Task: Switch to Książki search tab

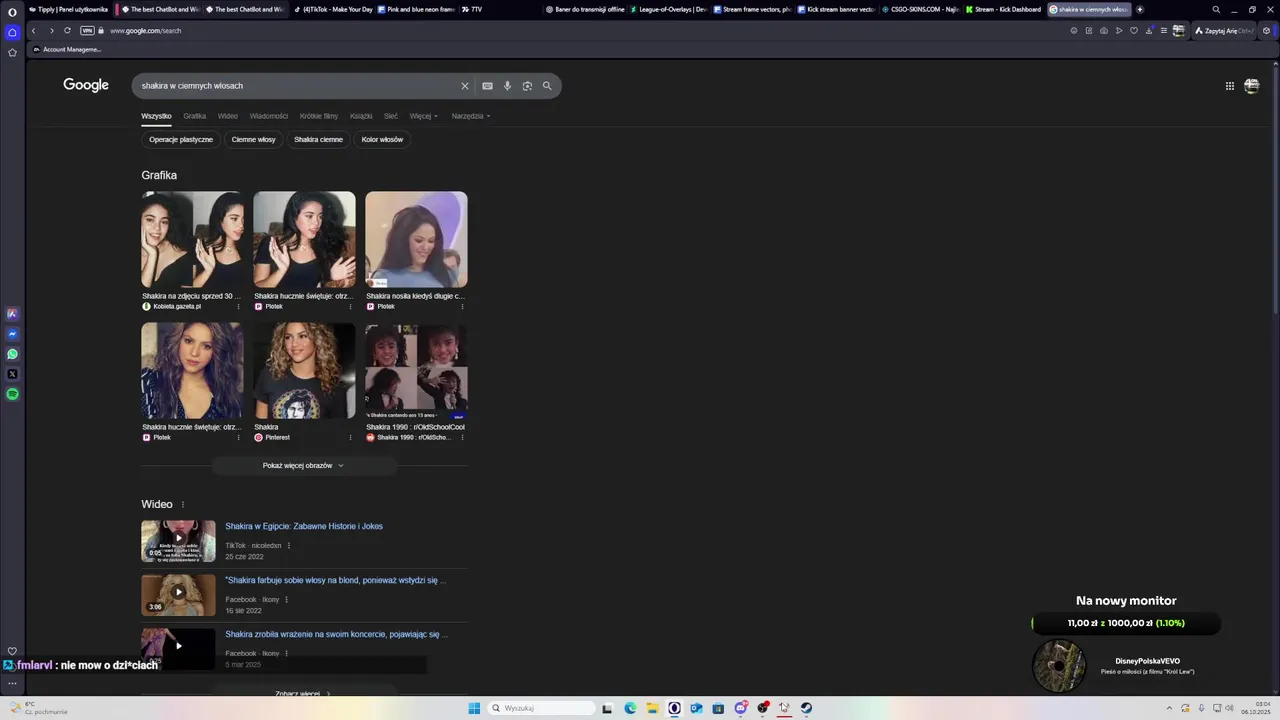Action: click(361, 116)
